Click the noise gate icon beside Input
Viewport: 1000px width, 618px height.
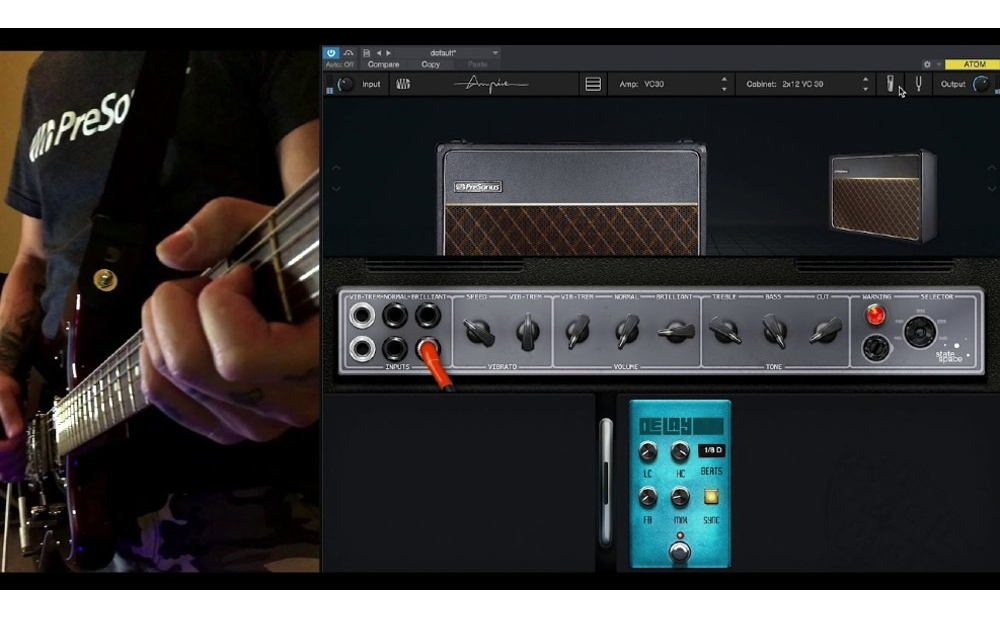[x=403, y=85]
